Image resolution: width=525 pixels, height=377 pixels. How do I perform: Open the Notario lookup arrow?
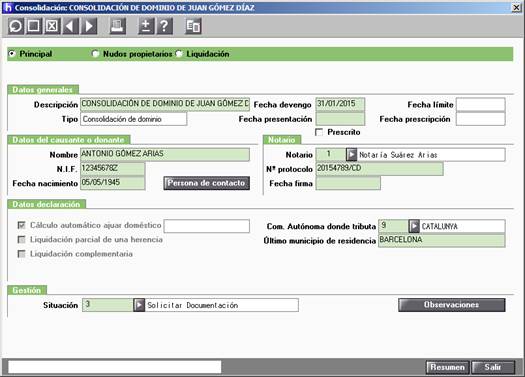(351, 155)
